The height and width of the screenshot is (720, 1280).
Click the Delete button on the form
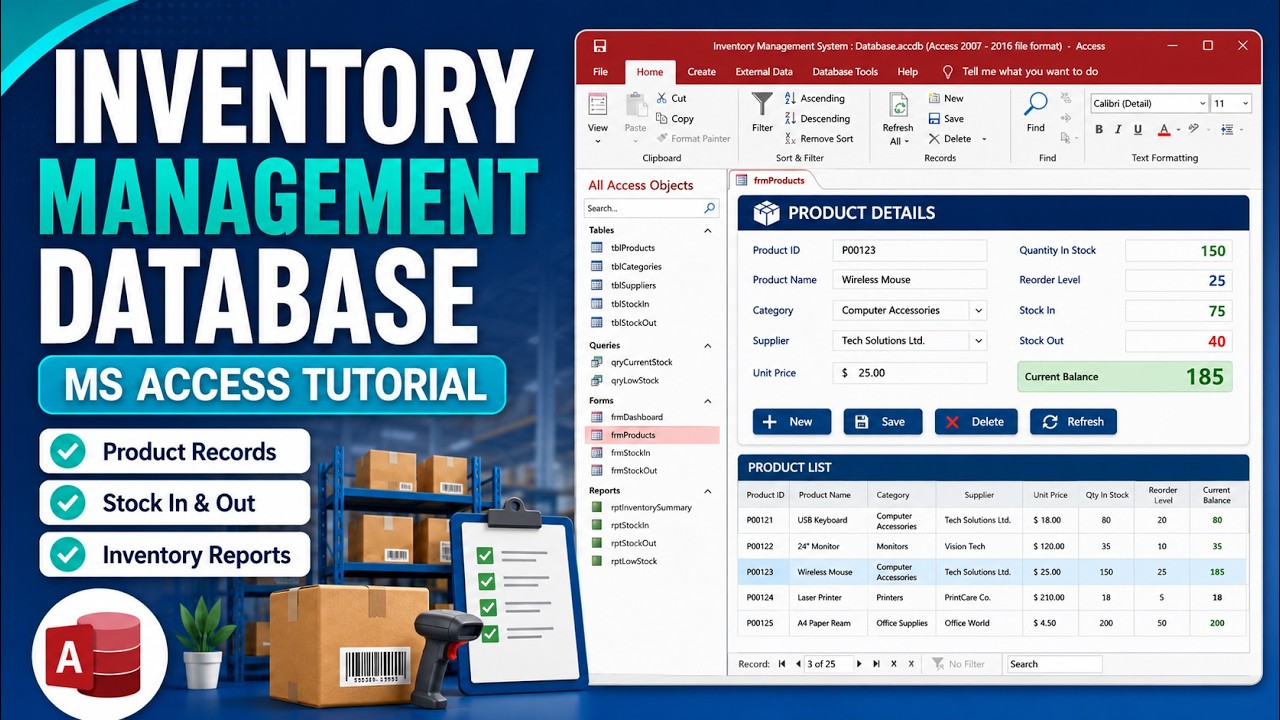click(x=976, y=422)
